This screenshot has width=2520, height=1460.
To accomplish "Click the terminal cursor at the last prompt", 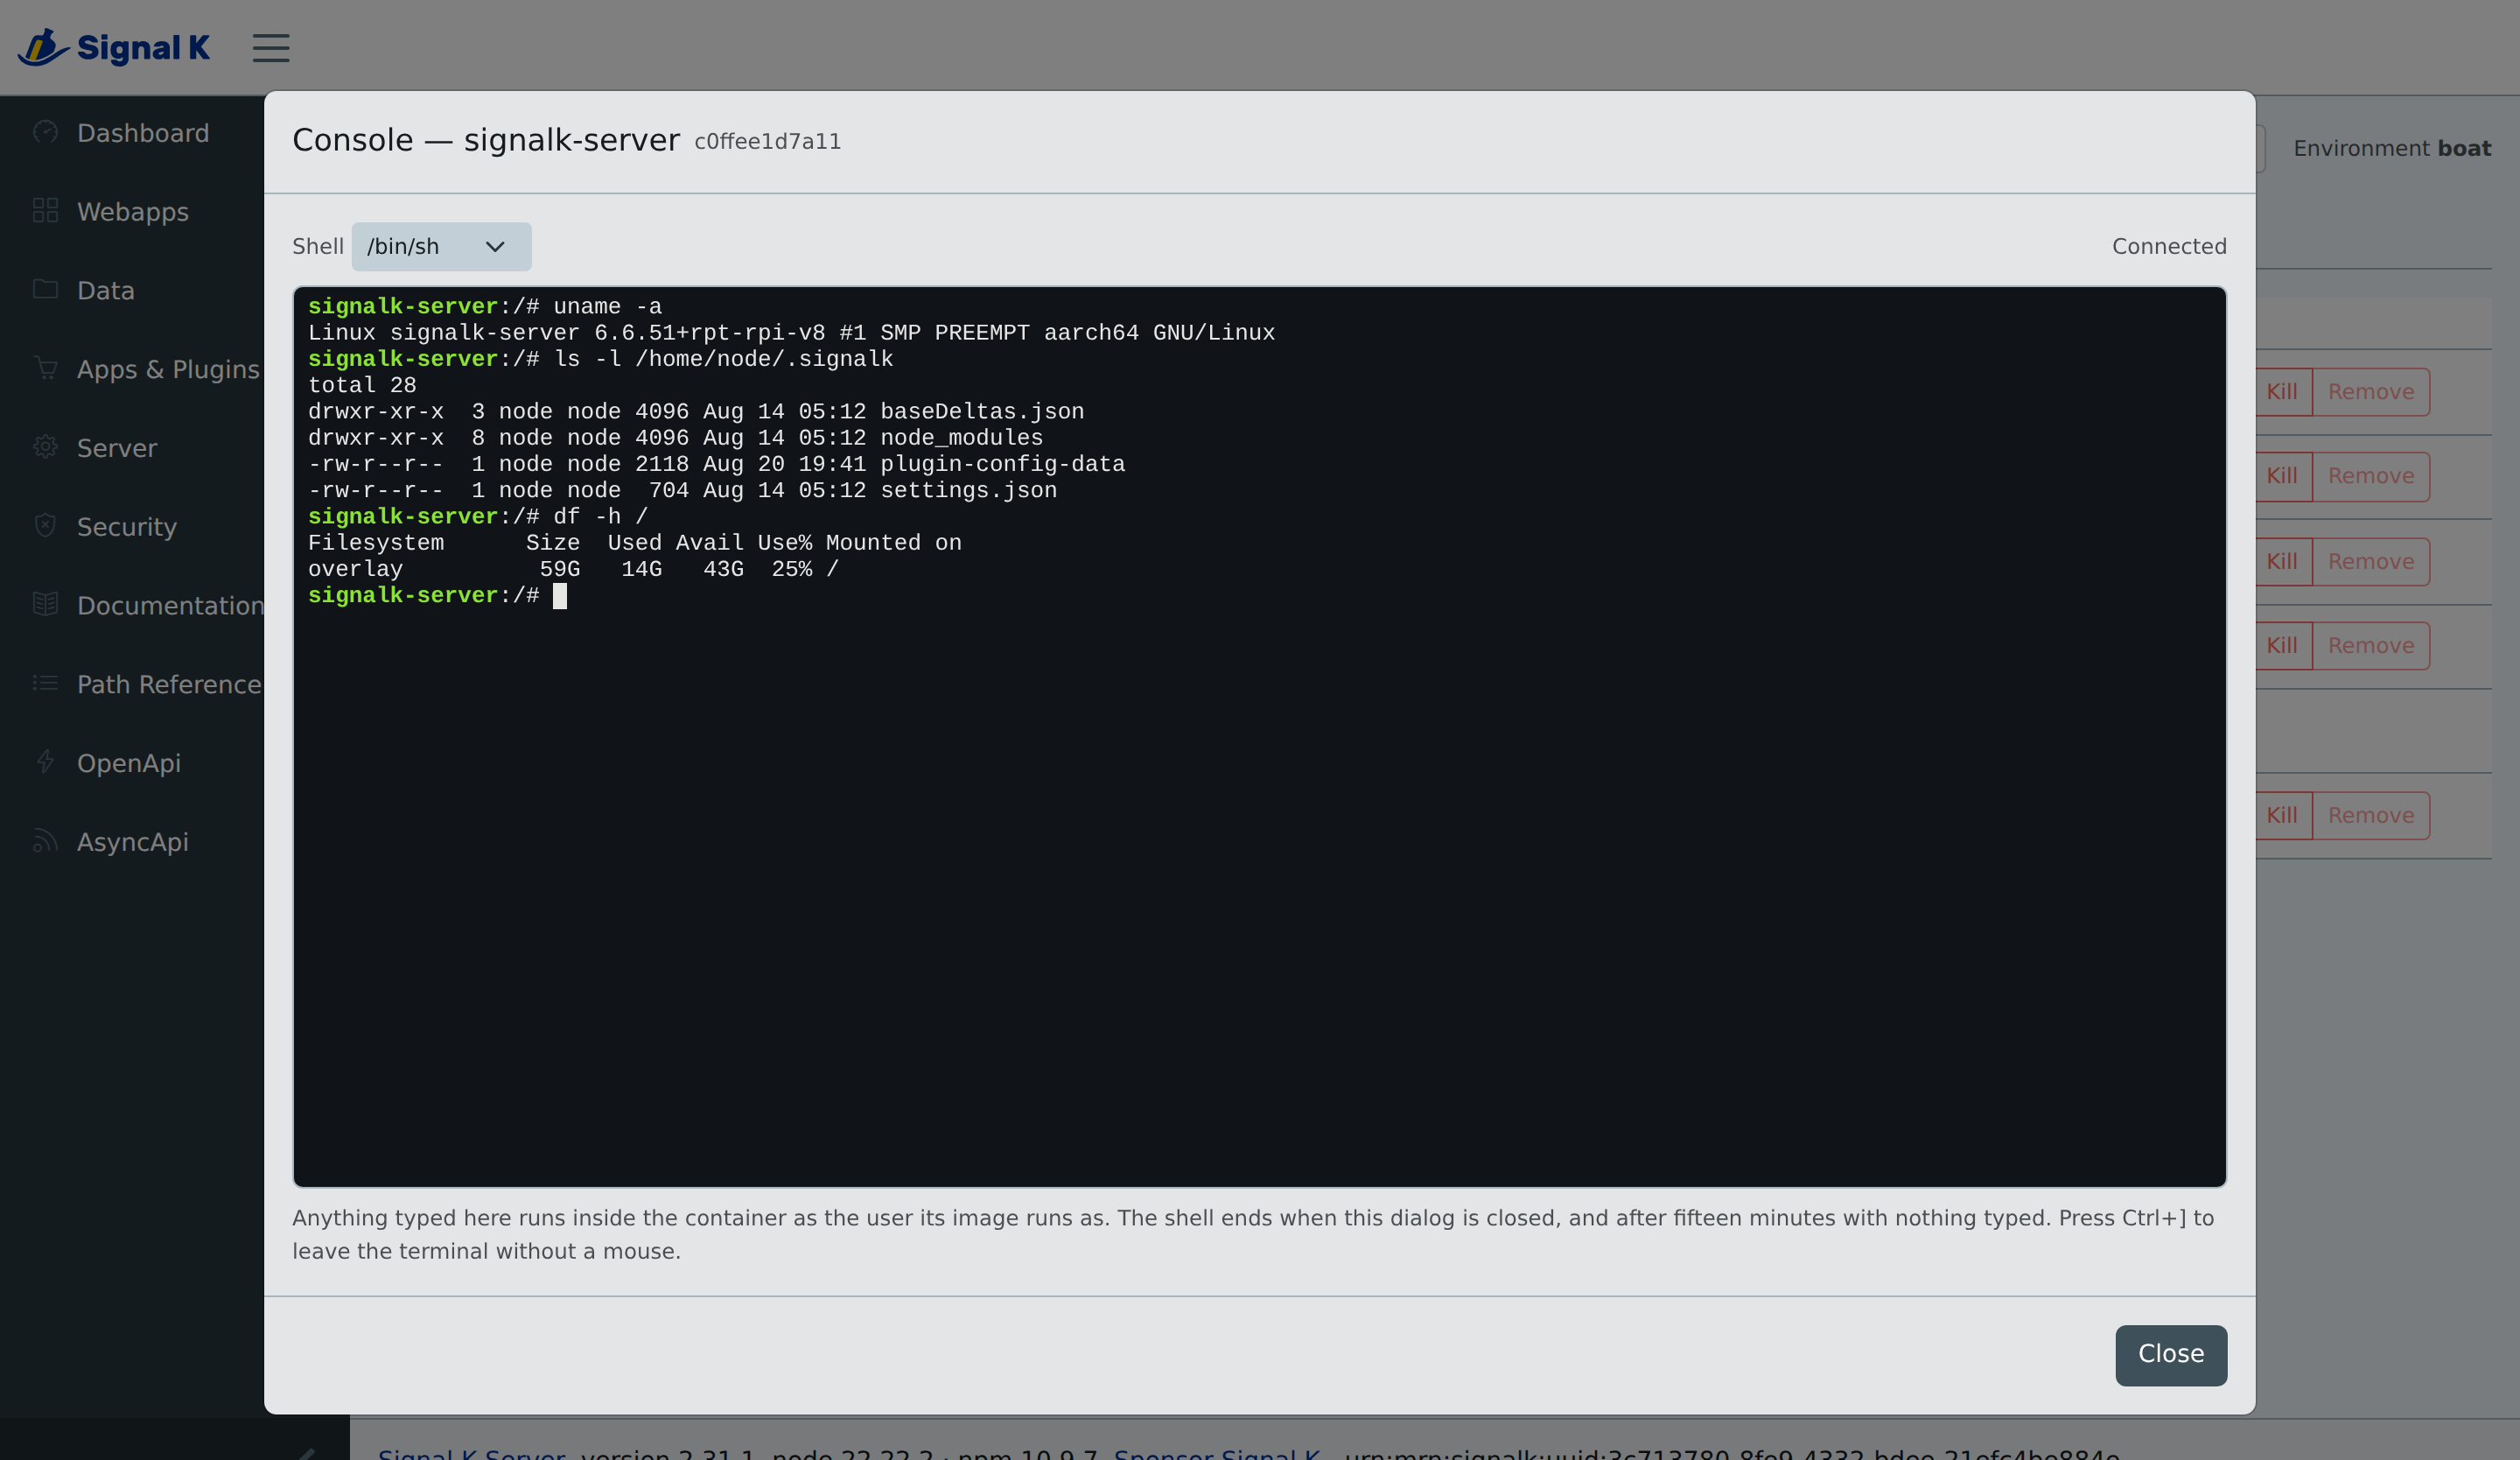I will pyautogui.click(x=560, y=596).
